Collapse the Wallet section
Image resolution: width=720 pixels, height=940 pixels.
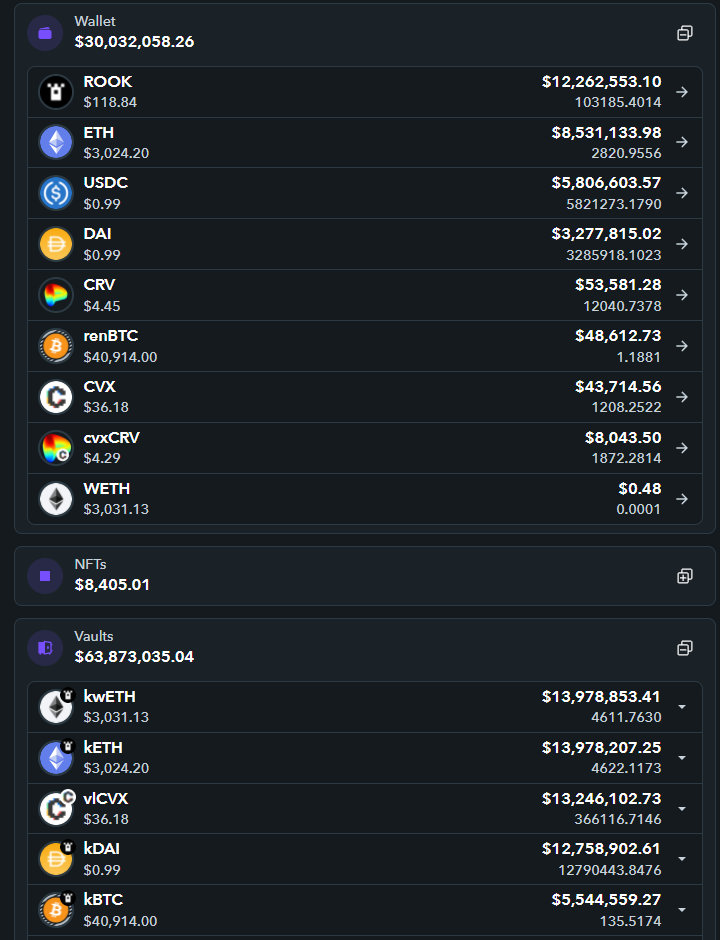(x=685, y=33)
